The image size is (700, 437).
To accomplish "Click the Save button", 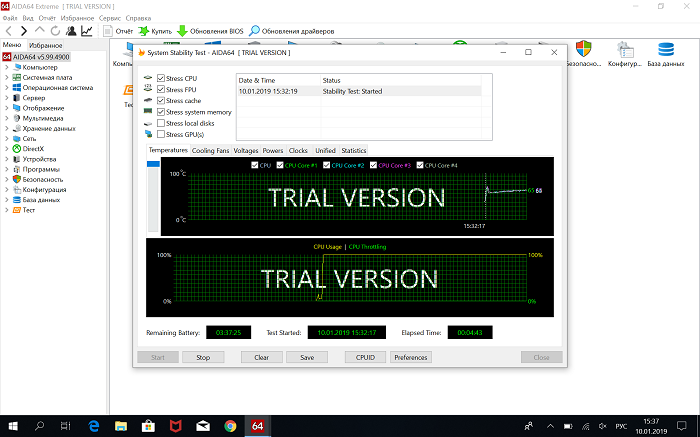I will pos(307,358).
